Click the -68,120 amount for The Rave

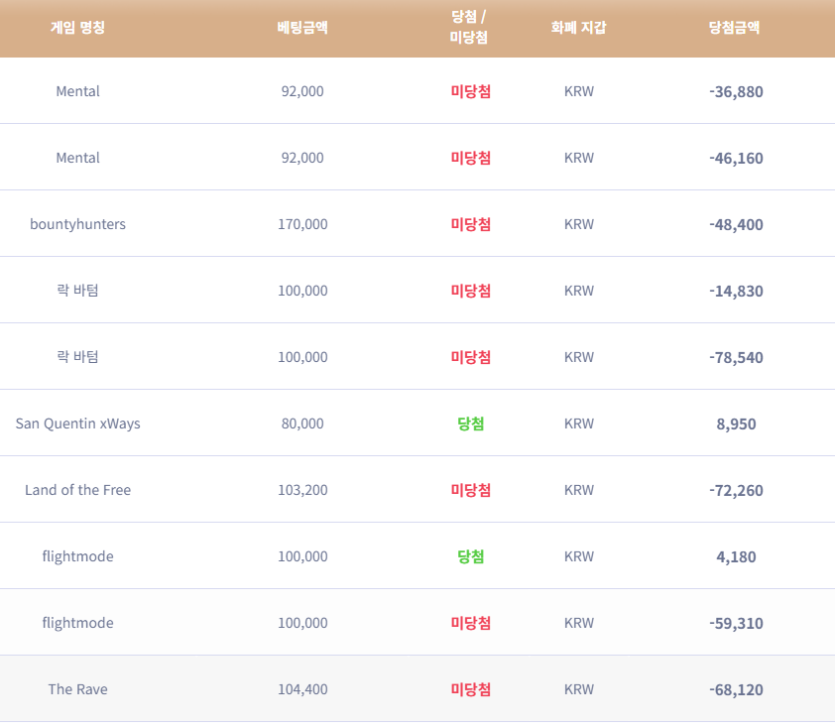pyautogui.click(x=736, y=690)
